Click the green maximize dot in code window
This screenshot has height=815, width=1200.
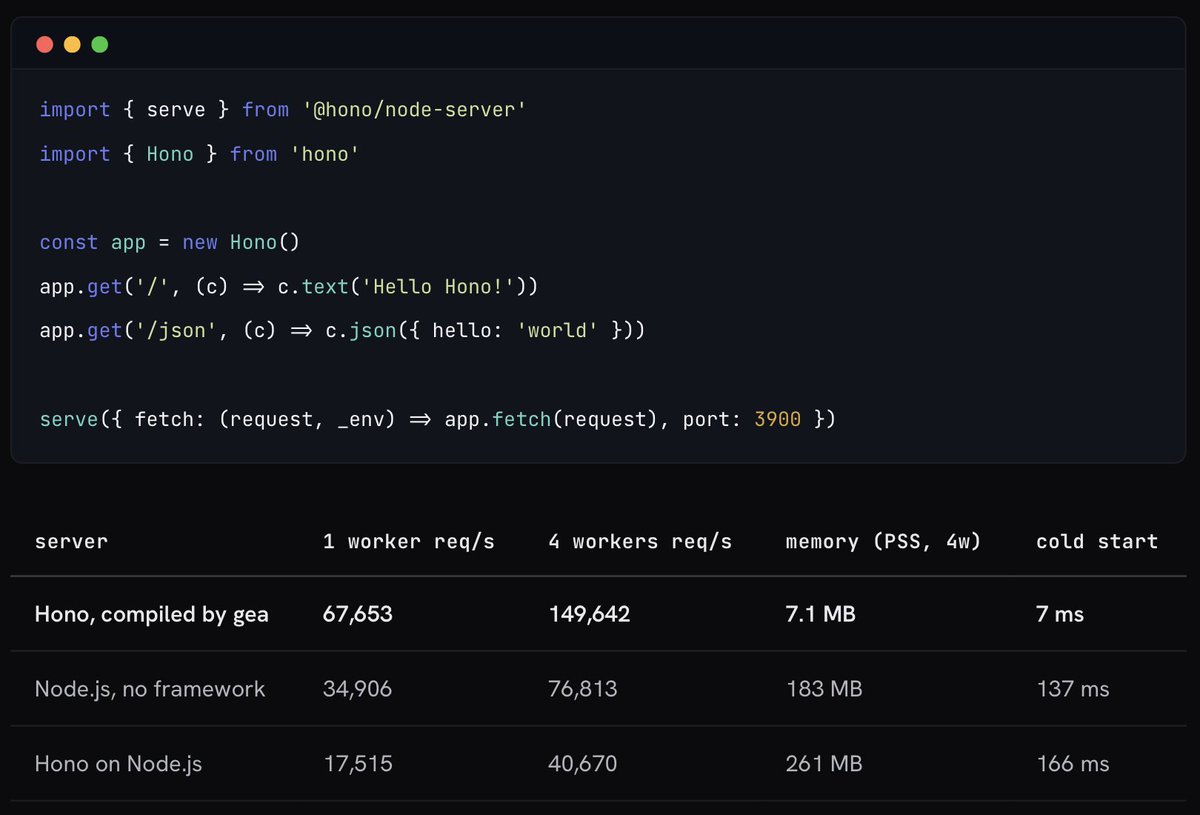[x=99, y=44]
